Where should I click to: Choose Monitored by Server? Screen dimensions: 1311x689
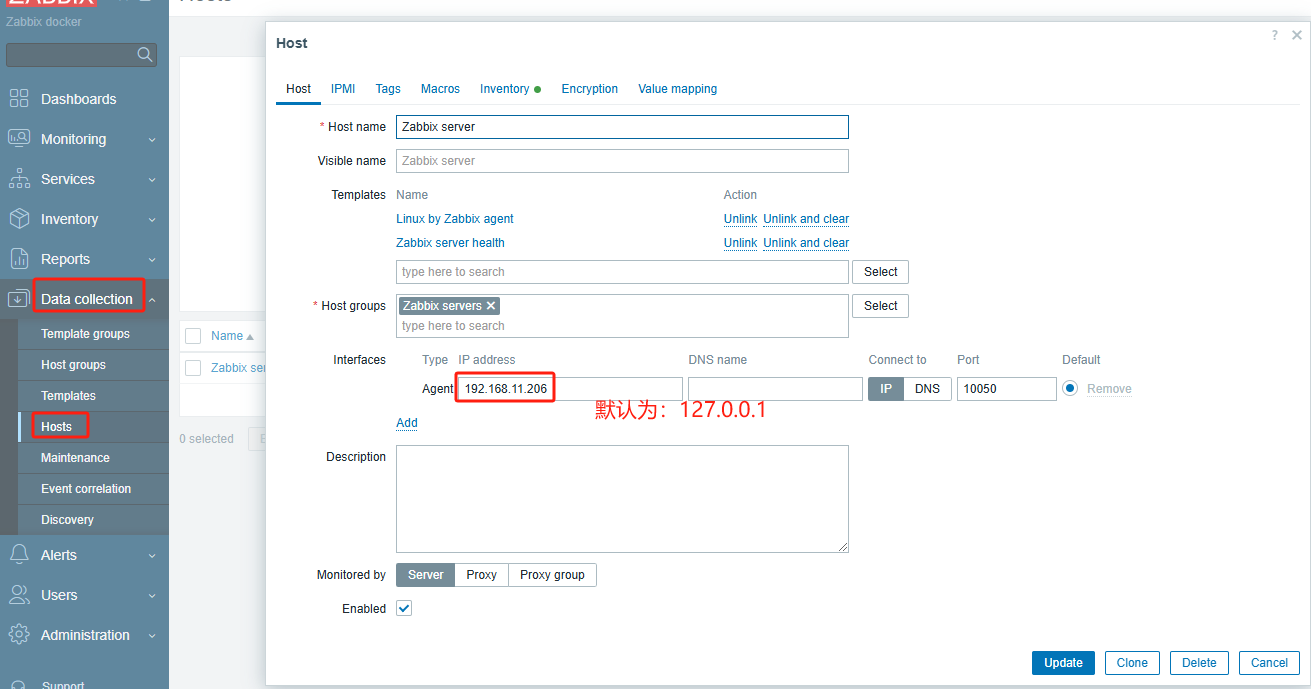click(426, 575)
